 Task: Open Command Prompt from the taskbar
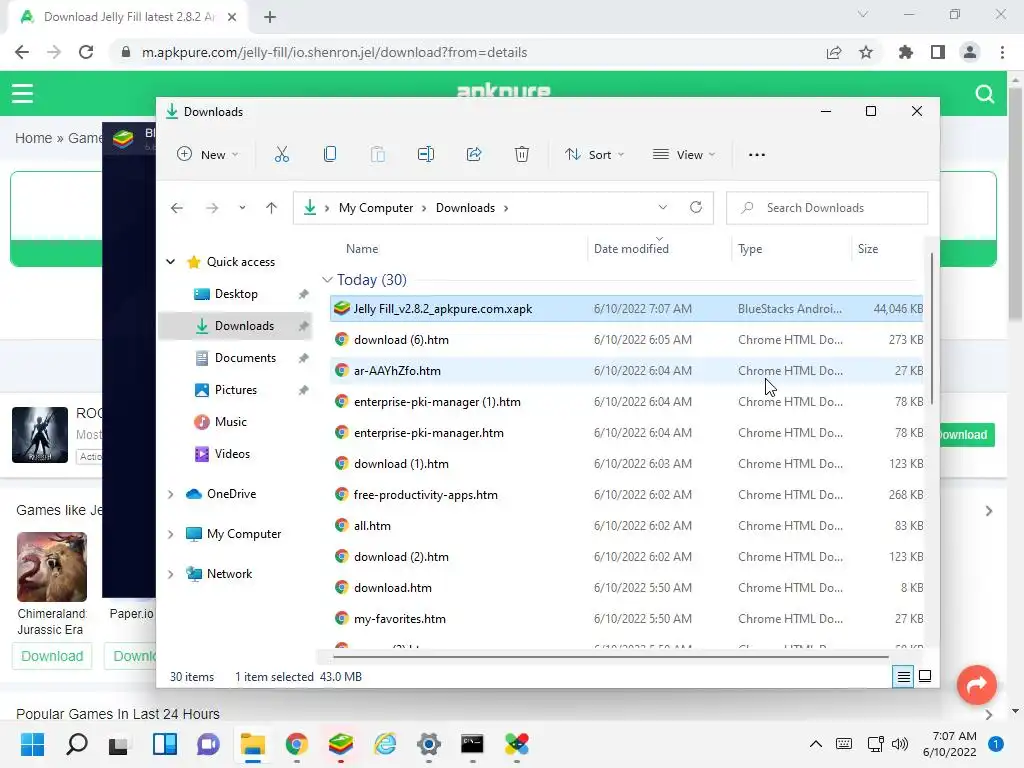click(x=472, y=743)
